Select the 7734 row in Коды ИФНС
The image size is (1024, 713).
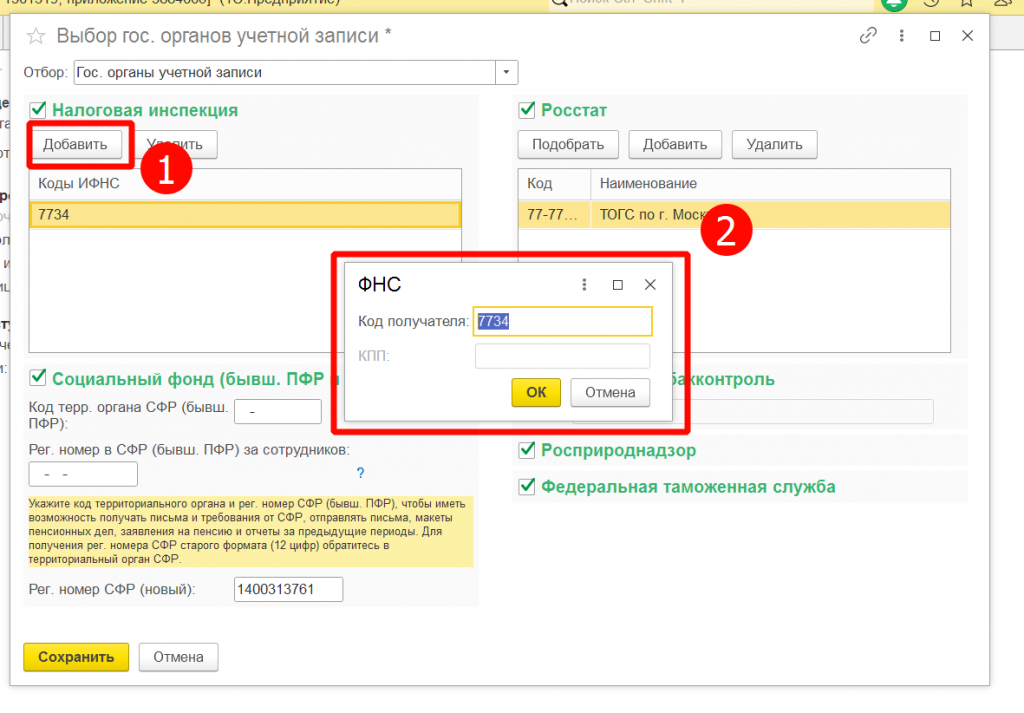(x=246, y=215)
